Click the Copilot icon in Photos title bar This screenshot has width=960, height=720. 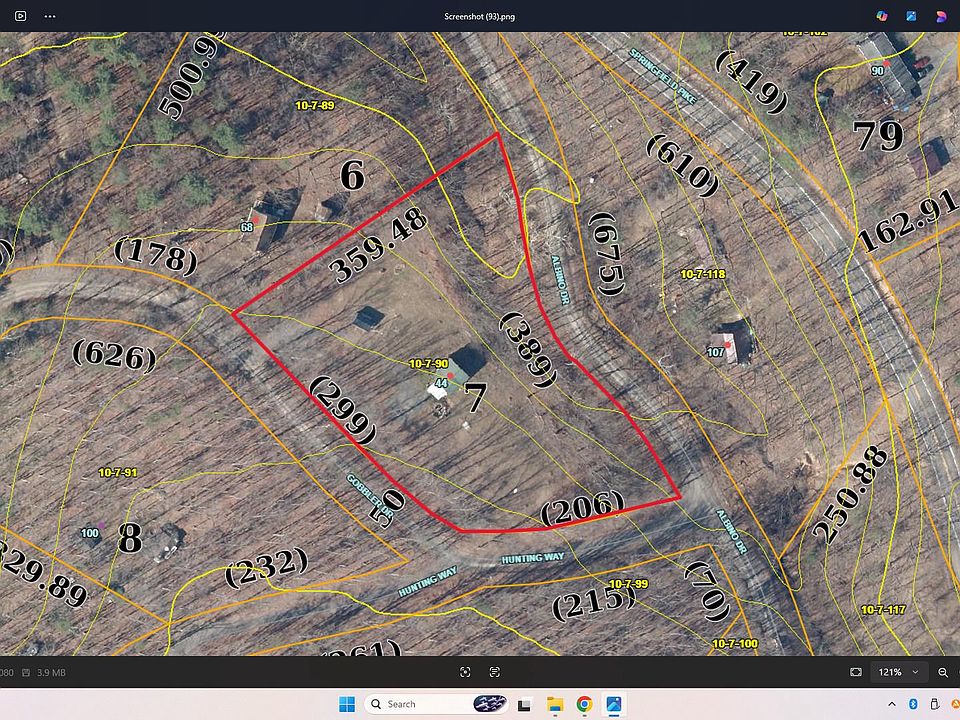[882, 16]
